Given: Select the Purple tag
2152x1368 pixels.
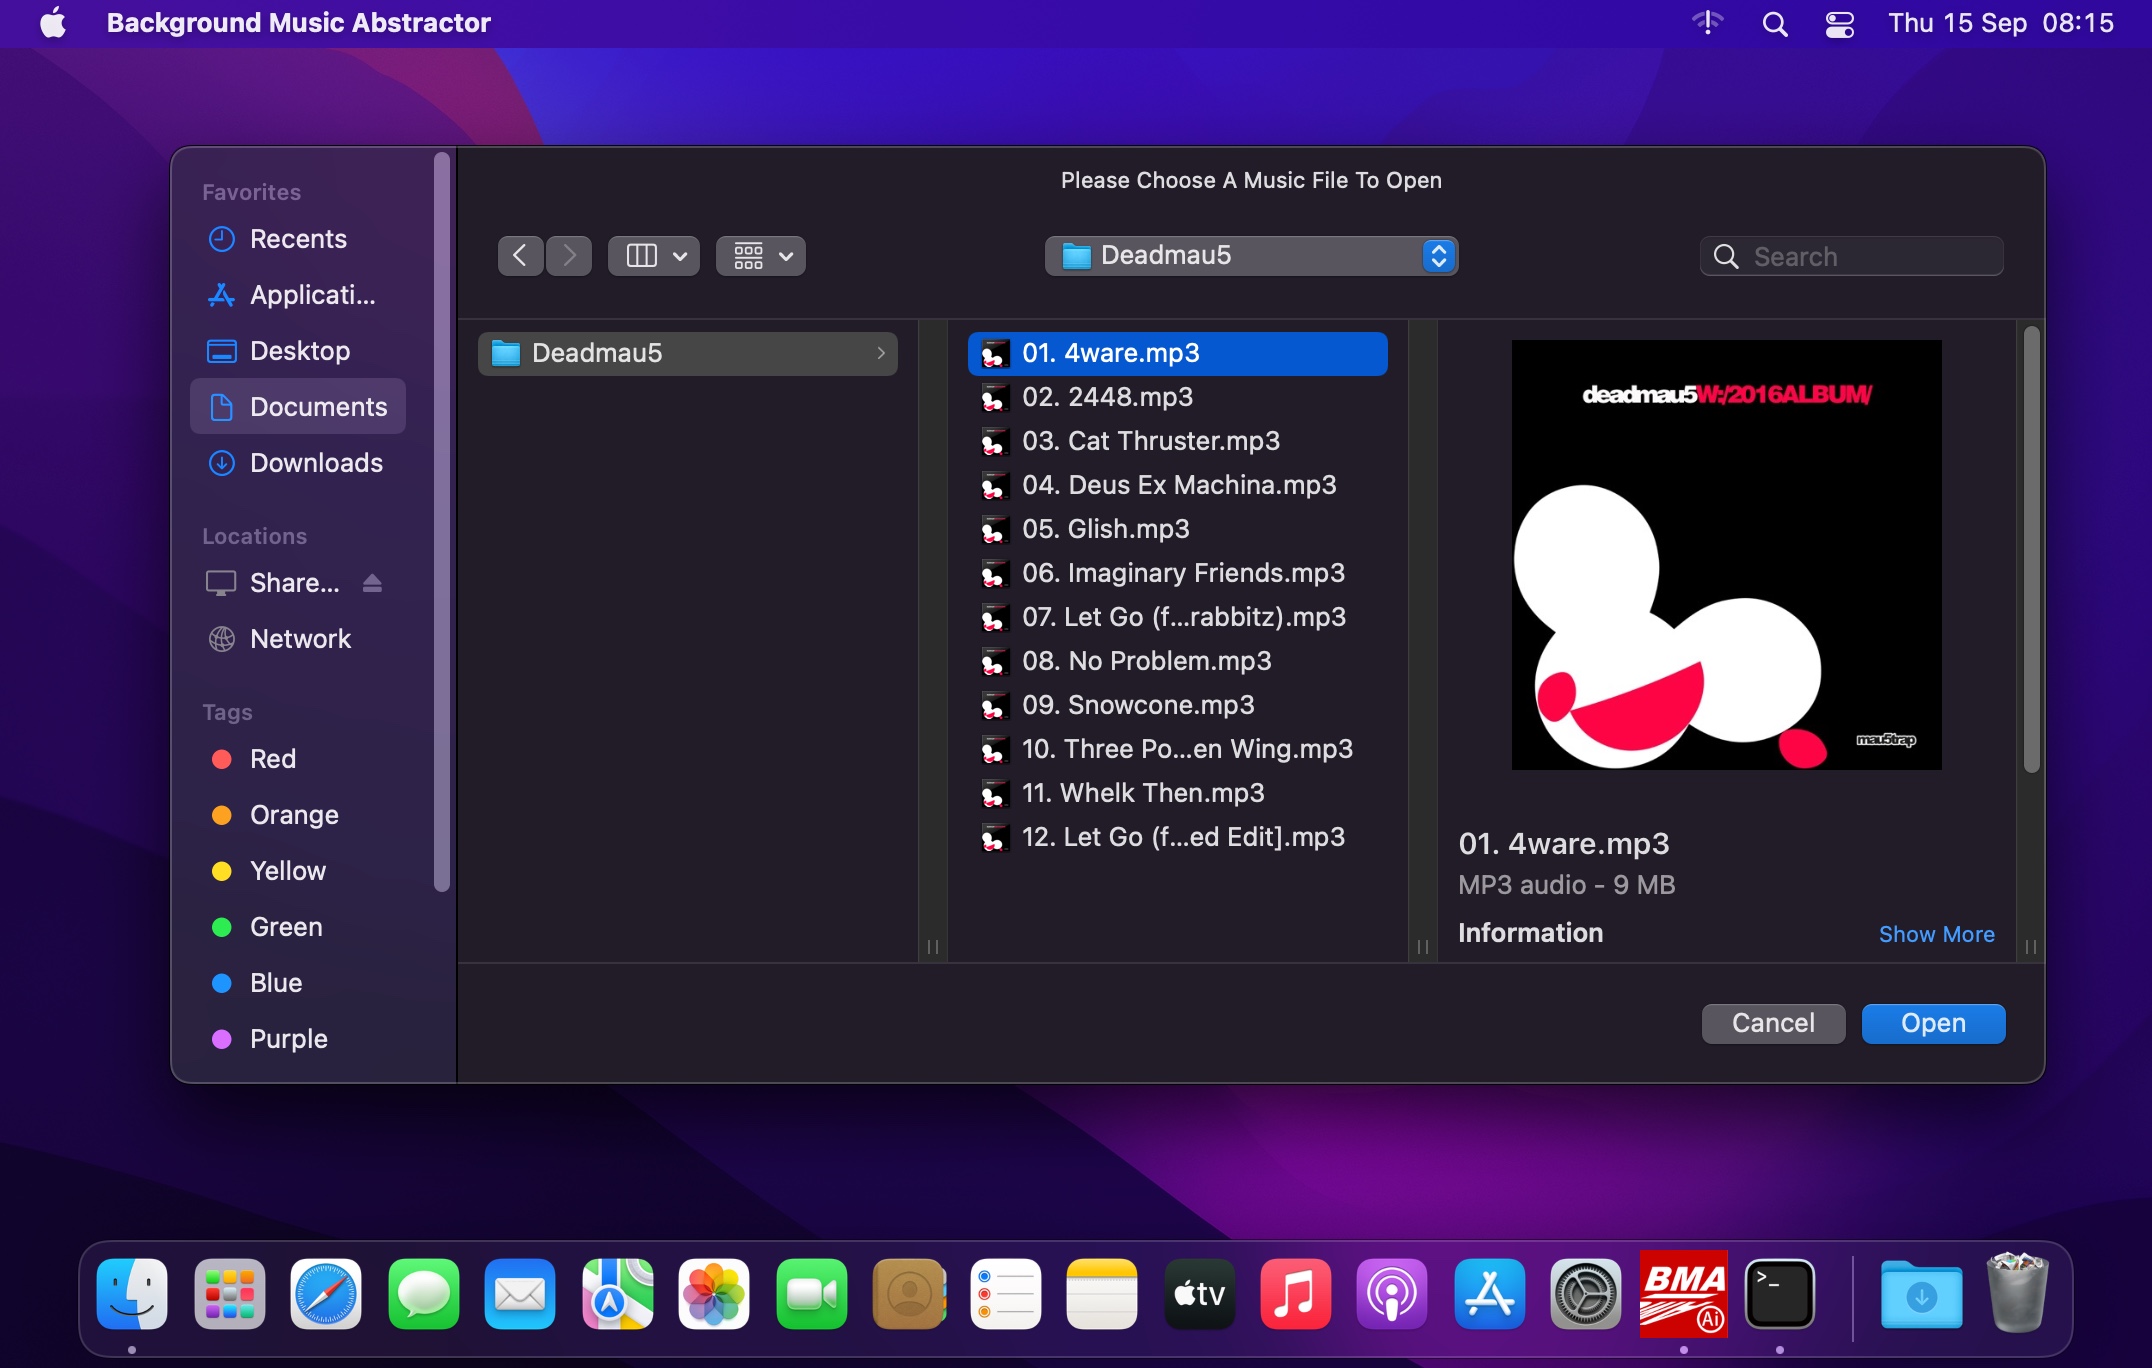Looking at the screenshot, I should 297,1039.
